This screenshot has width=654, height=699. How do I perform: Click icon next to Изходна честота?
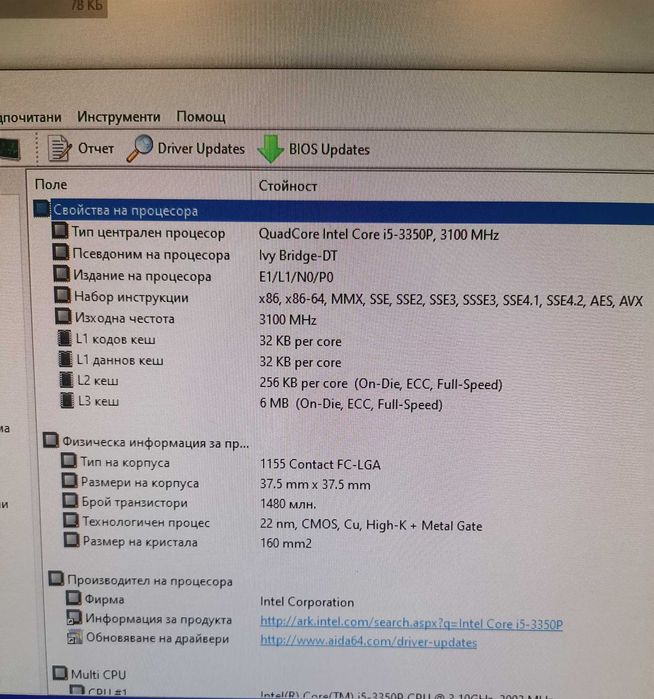click(x=63, y=316)
